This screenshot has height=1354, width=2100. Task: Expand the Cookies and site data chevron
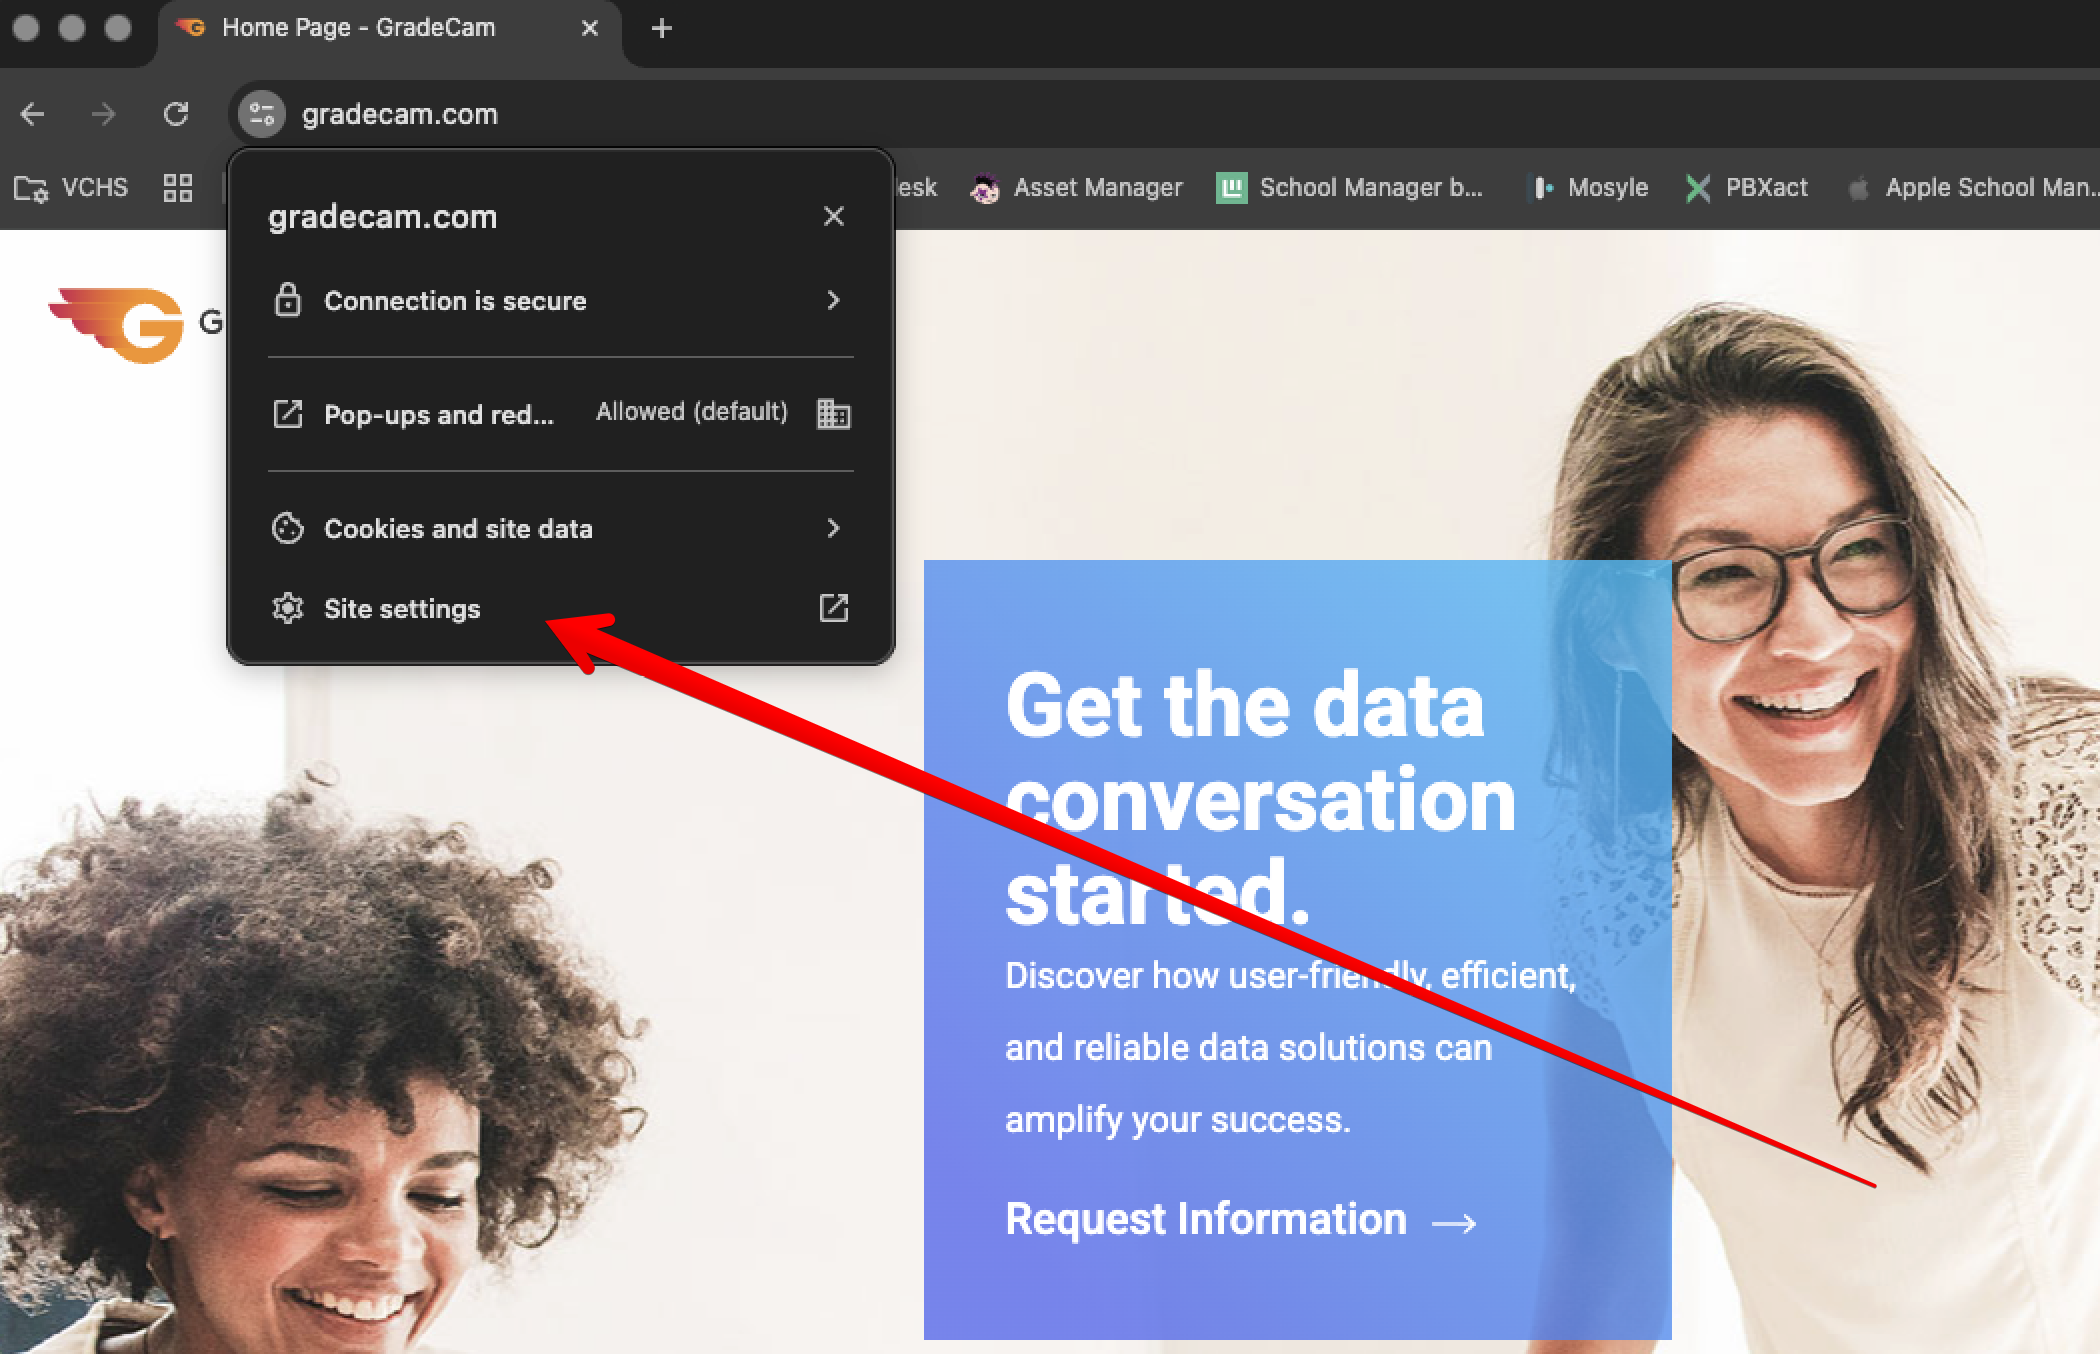click(833, 528)
